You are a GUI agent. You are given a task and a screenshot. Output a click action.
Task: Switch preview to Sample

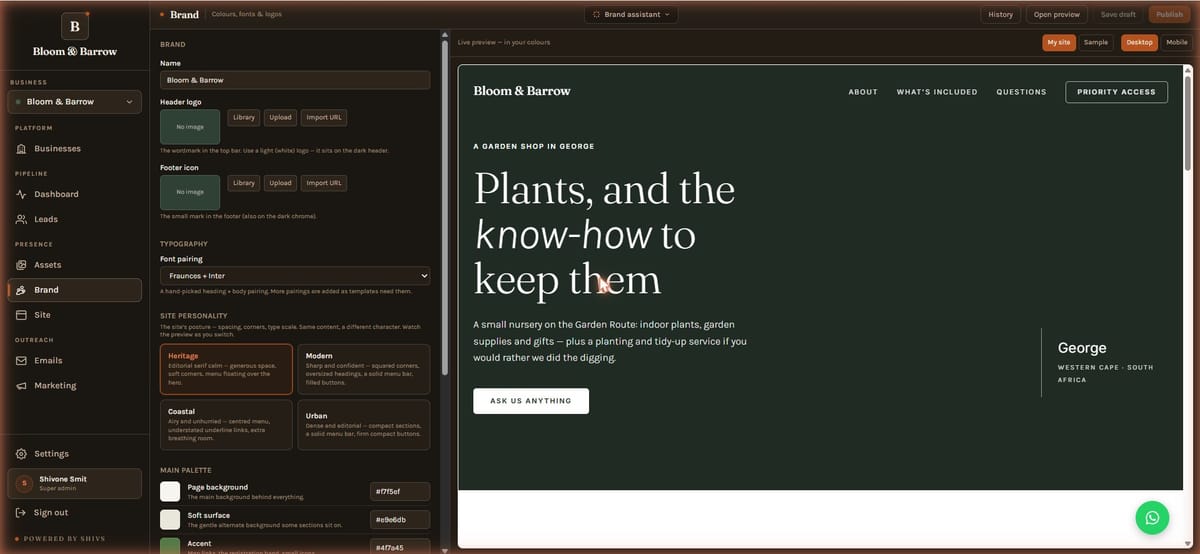pos(1096,42)
